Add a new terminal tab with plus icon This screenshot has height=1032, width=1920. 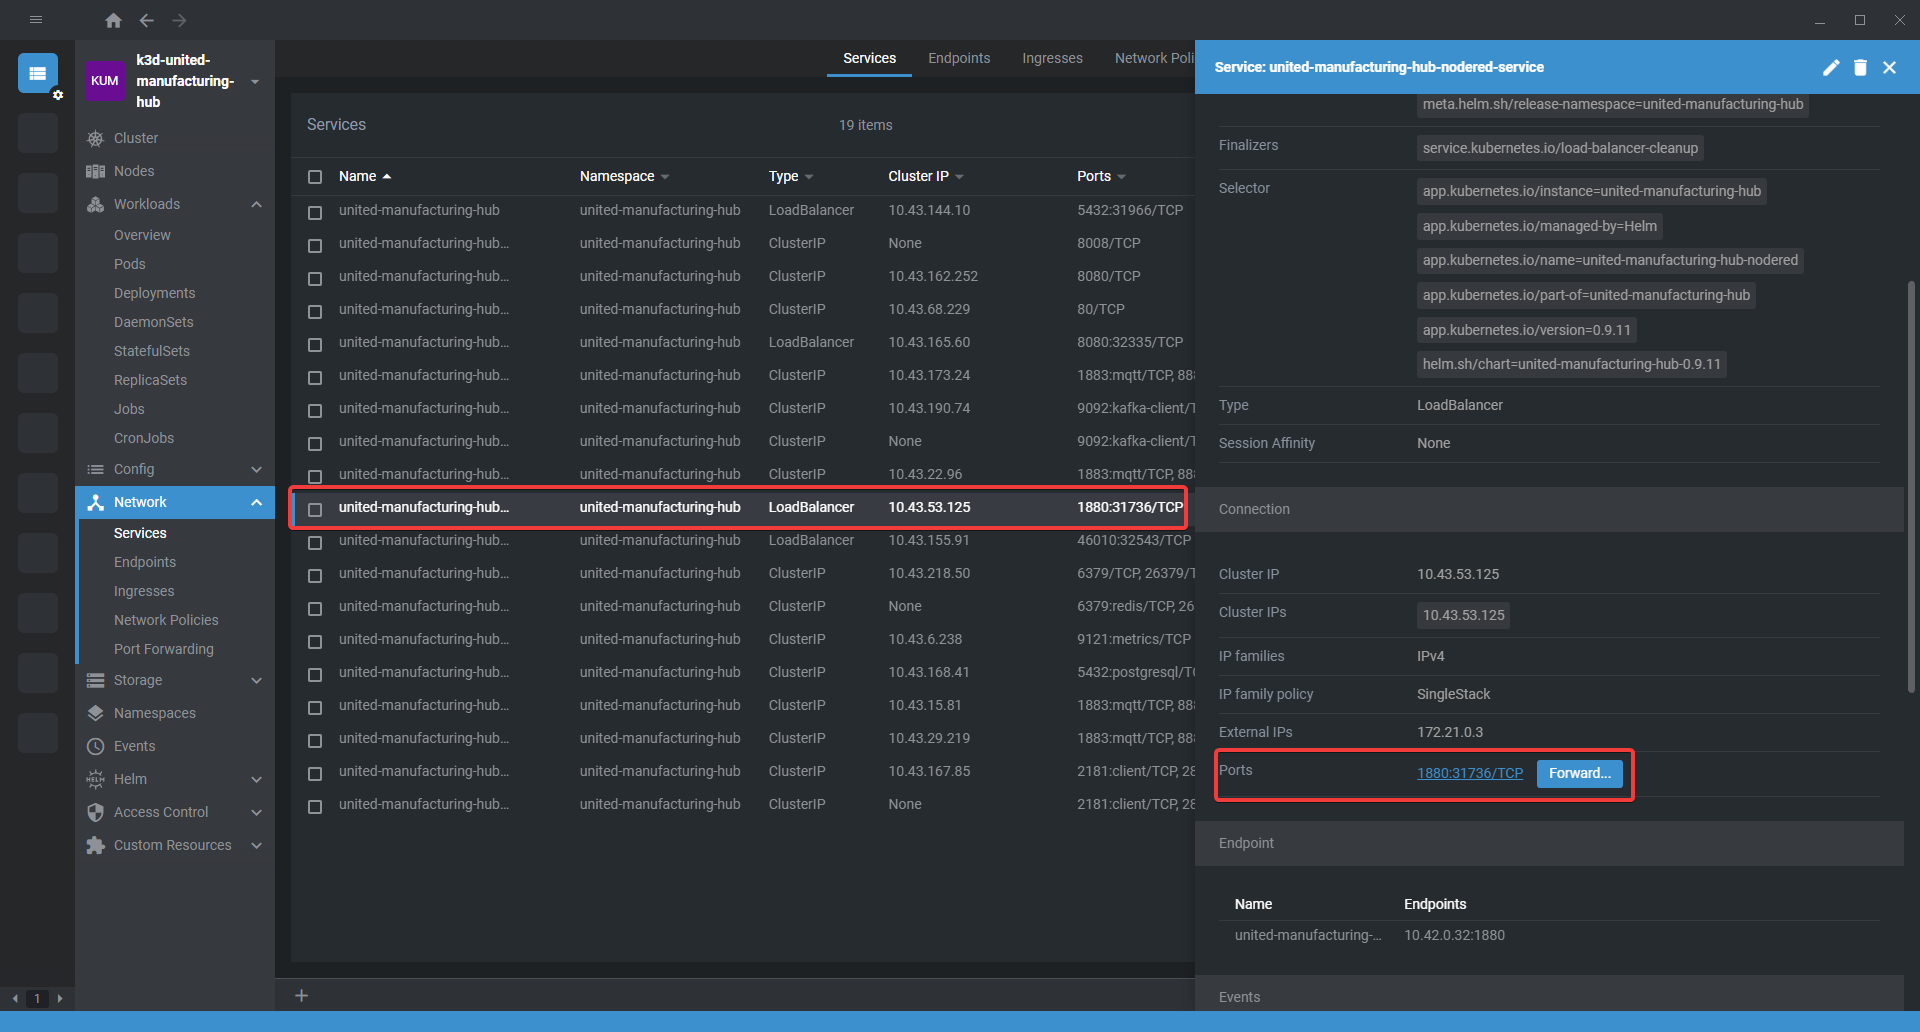(301, 995)
